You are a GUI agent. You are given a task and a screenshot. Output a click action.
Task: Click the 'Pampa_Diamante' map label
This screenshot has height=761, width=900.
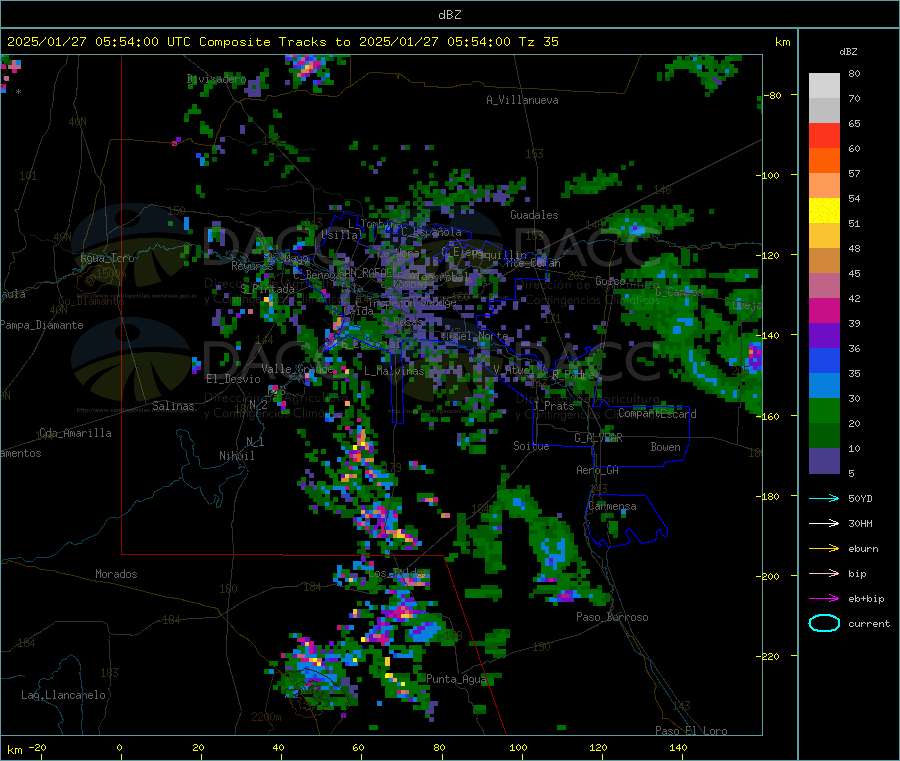point(42,325)
